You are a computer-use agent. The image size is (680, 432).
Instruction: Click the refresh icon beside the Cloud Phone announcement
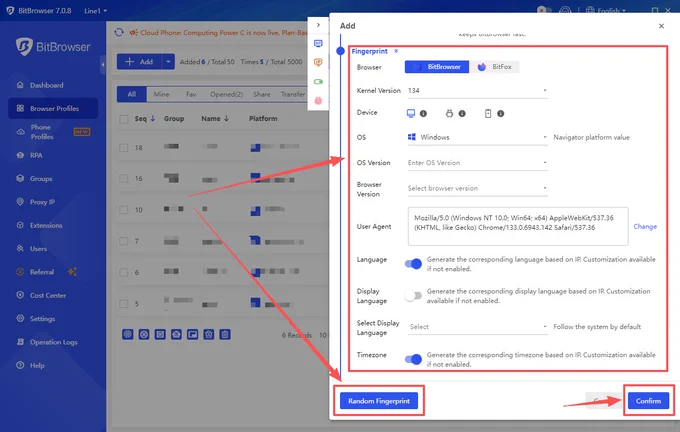[119, 32]
